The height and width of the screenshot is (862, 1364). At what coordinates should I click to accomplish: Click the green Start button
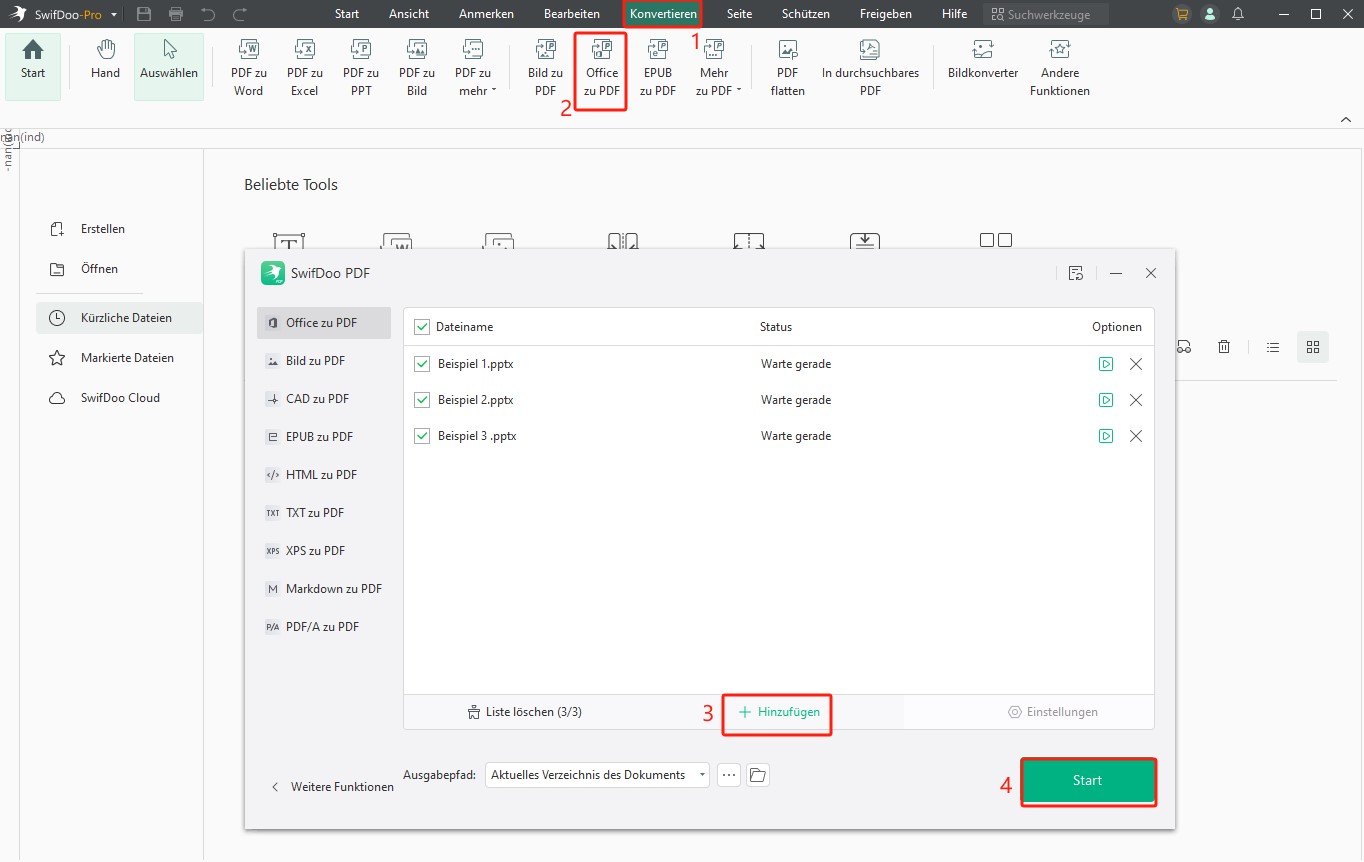coord(1088,780)
